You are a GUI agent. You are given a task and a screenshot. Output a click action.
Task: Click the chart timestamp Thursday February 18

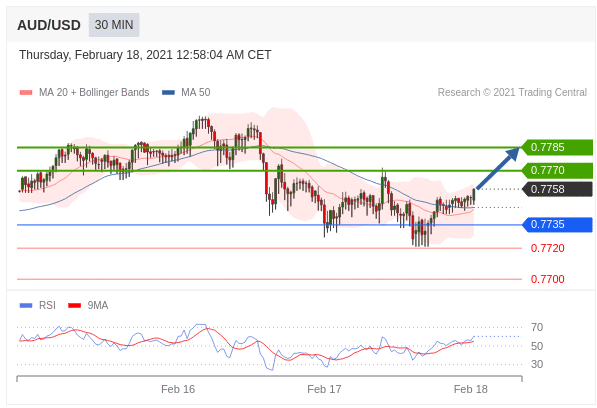(x=145, y=55)
